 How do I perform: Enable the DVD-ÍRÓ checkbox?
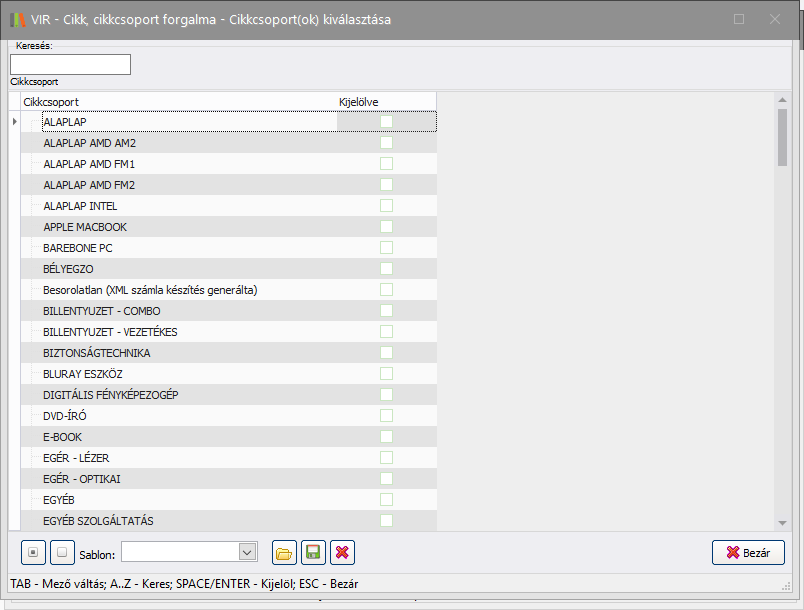(386, 416)
